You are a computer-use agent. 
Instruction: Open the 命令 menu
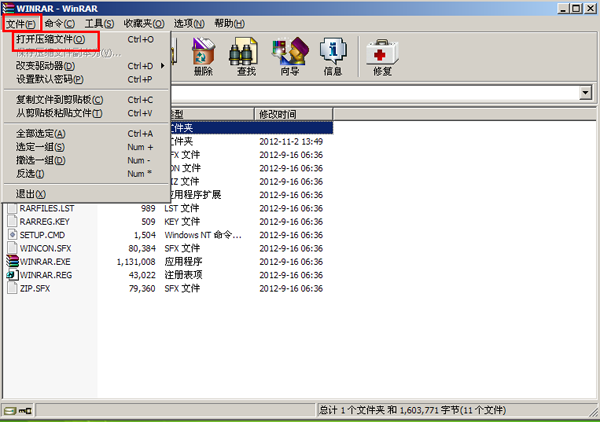pos(59,22)
